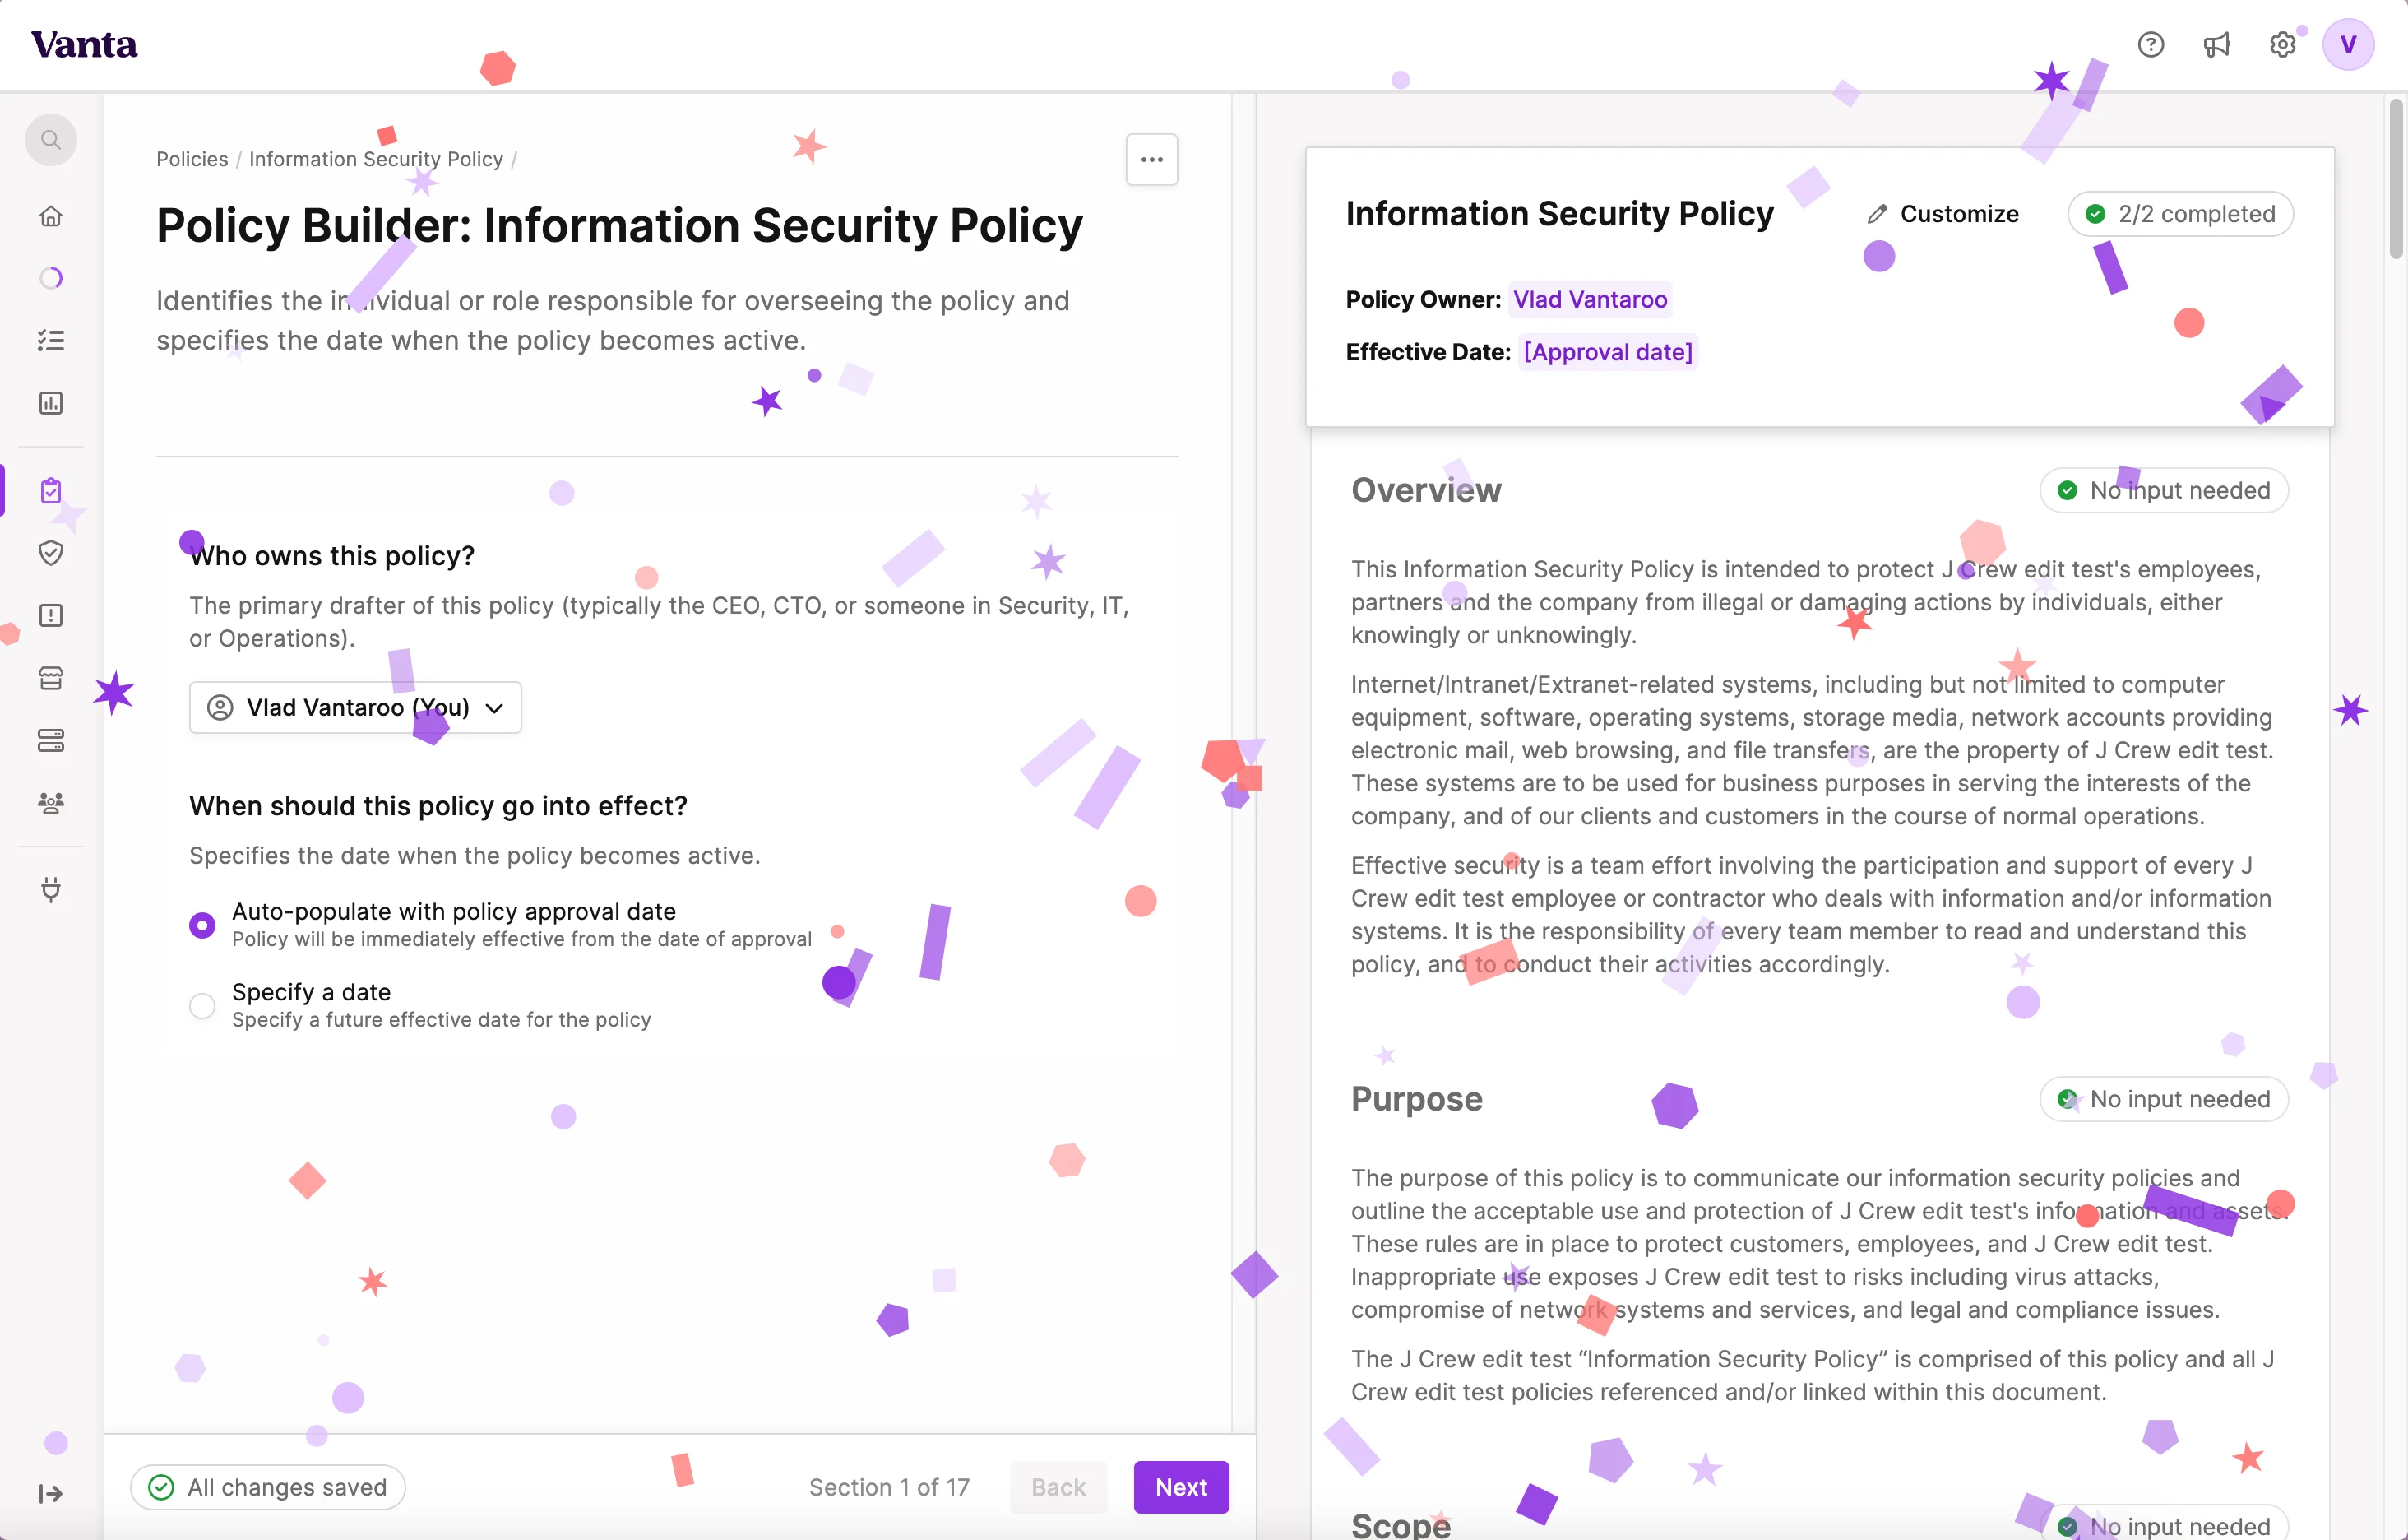This screenshot has height=1540, width=2408.
Task: Open the search icon in sidebar
Action: [x=51, y=140]
